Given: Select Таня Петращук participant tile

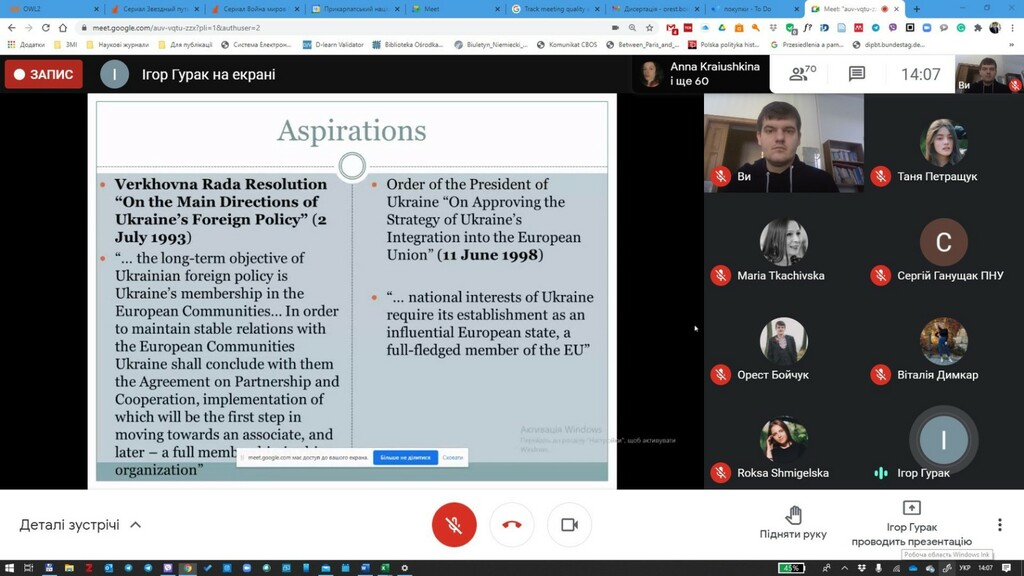Looking at the screenshot, I should pyautogui.click(x=944, y=143).
